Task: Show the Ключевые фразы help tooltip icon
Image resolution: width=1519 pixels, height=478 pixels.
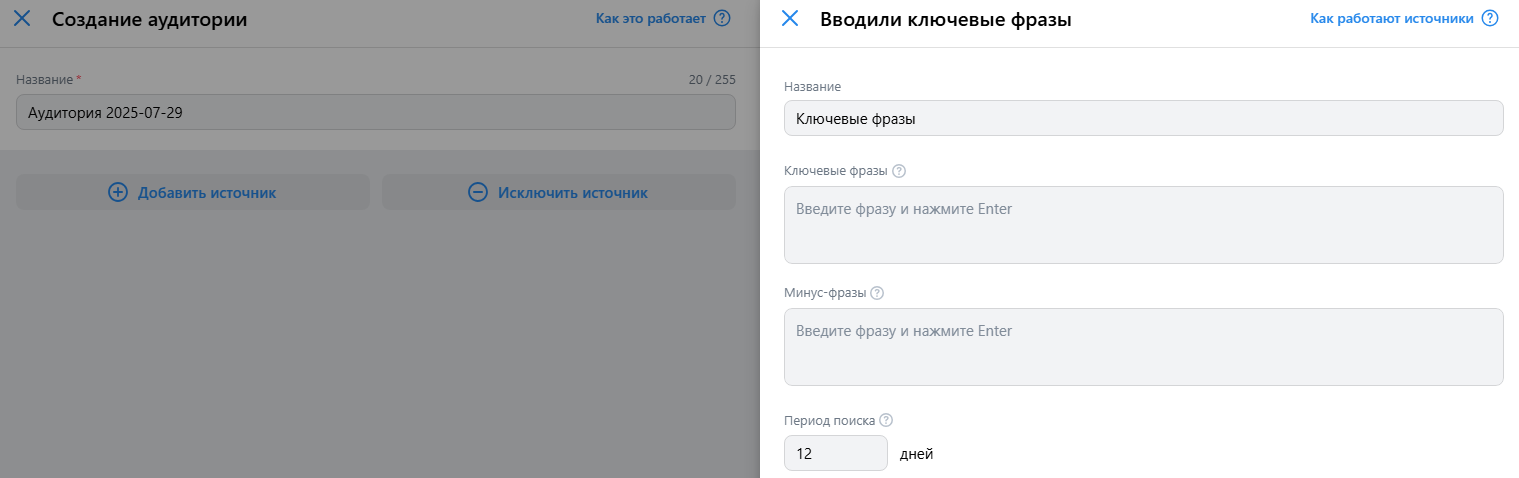Action: coord(899,171)
